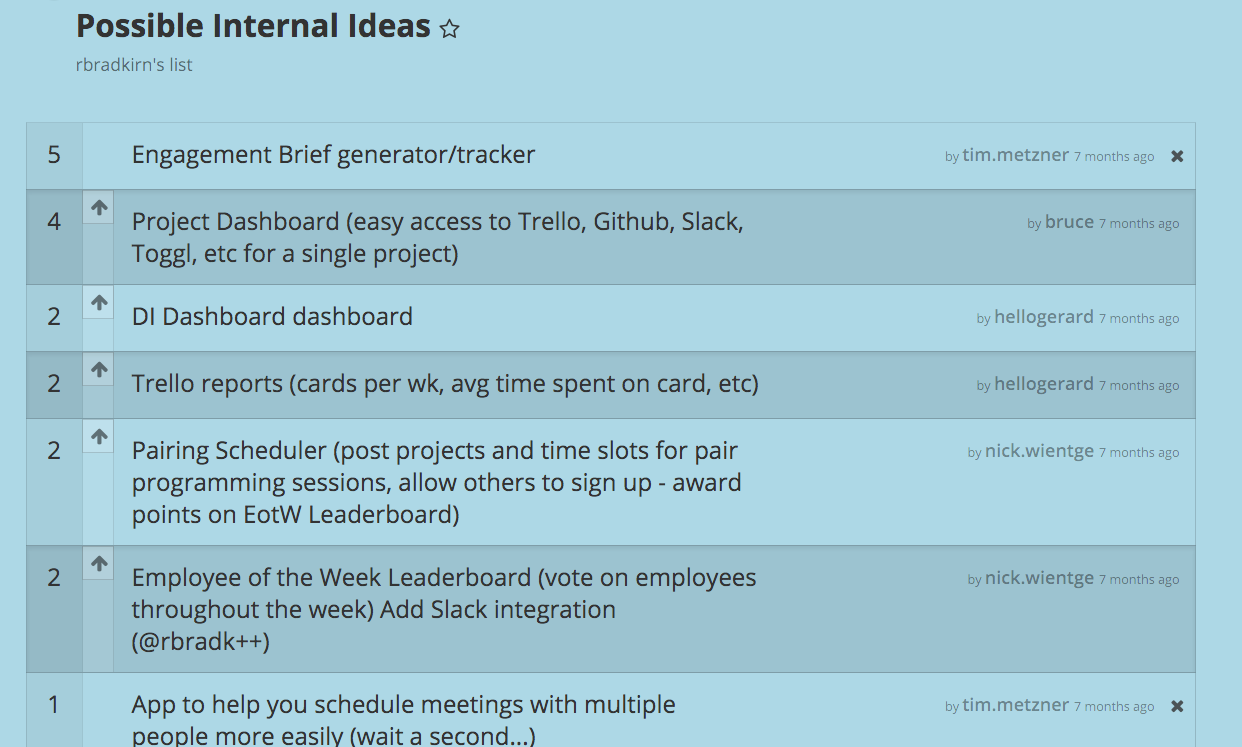Open nick.wientge's profile on Pairing Scheduler row

[x=1039, y=451]
